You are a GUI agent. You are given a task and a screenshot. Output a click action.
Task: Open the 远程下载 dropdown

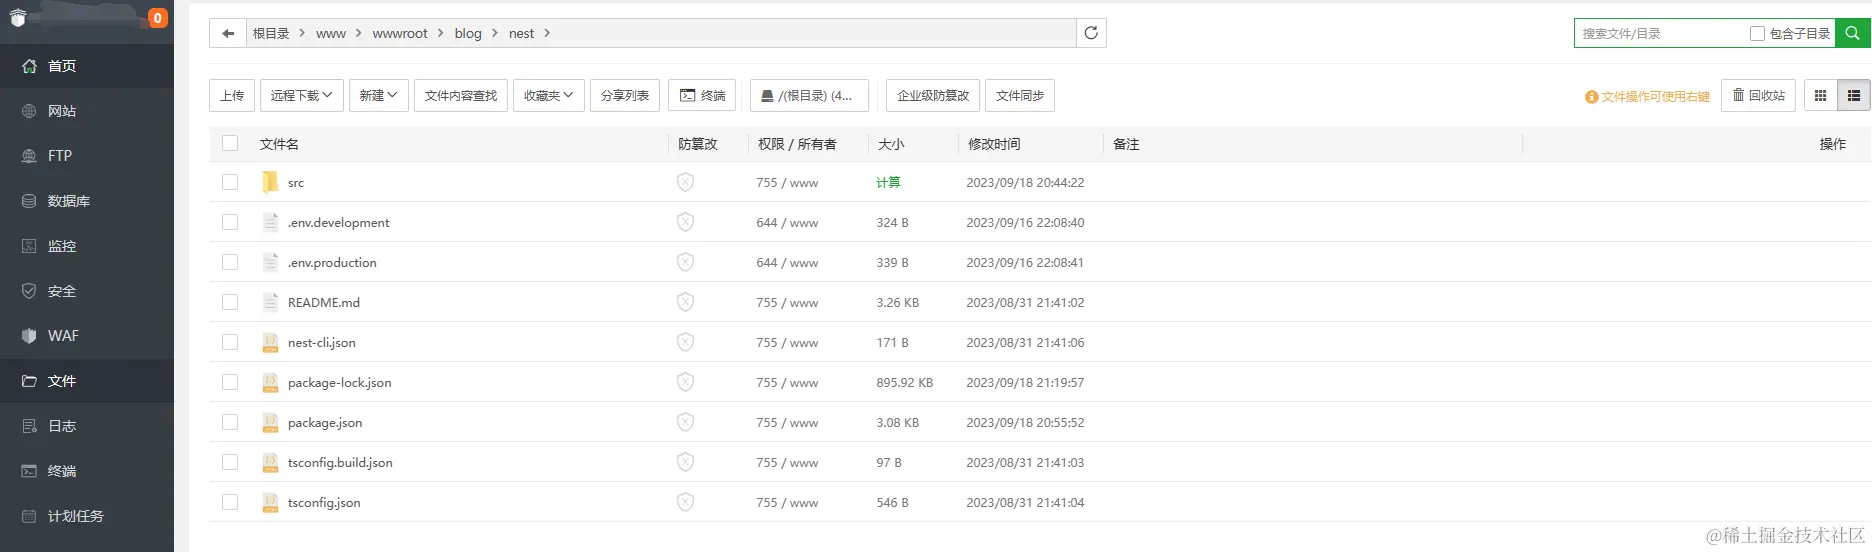pyautogui.click(x=302, y=96)
